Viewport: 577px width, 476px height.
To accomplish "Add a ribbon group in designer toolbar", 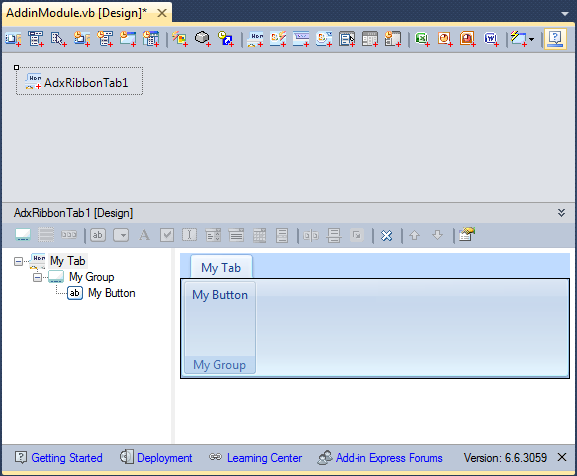I will [x=23, y=235].
